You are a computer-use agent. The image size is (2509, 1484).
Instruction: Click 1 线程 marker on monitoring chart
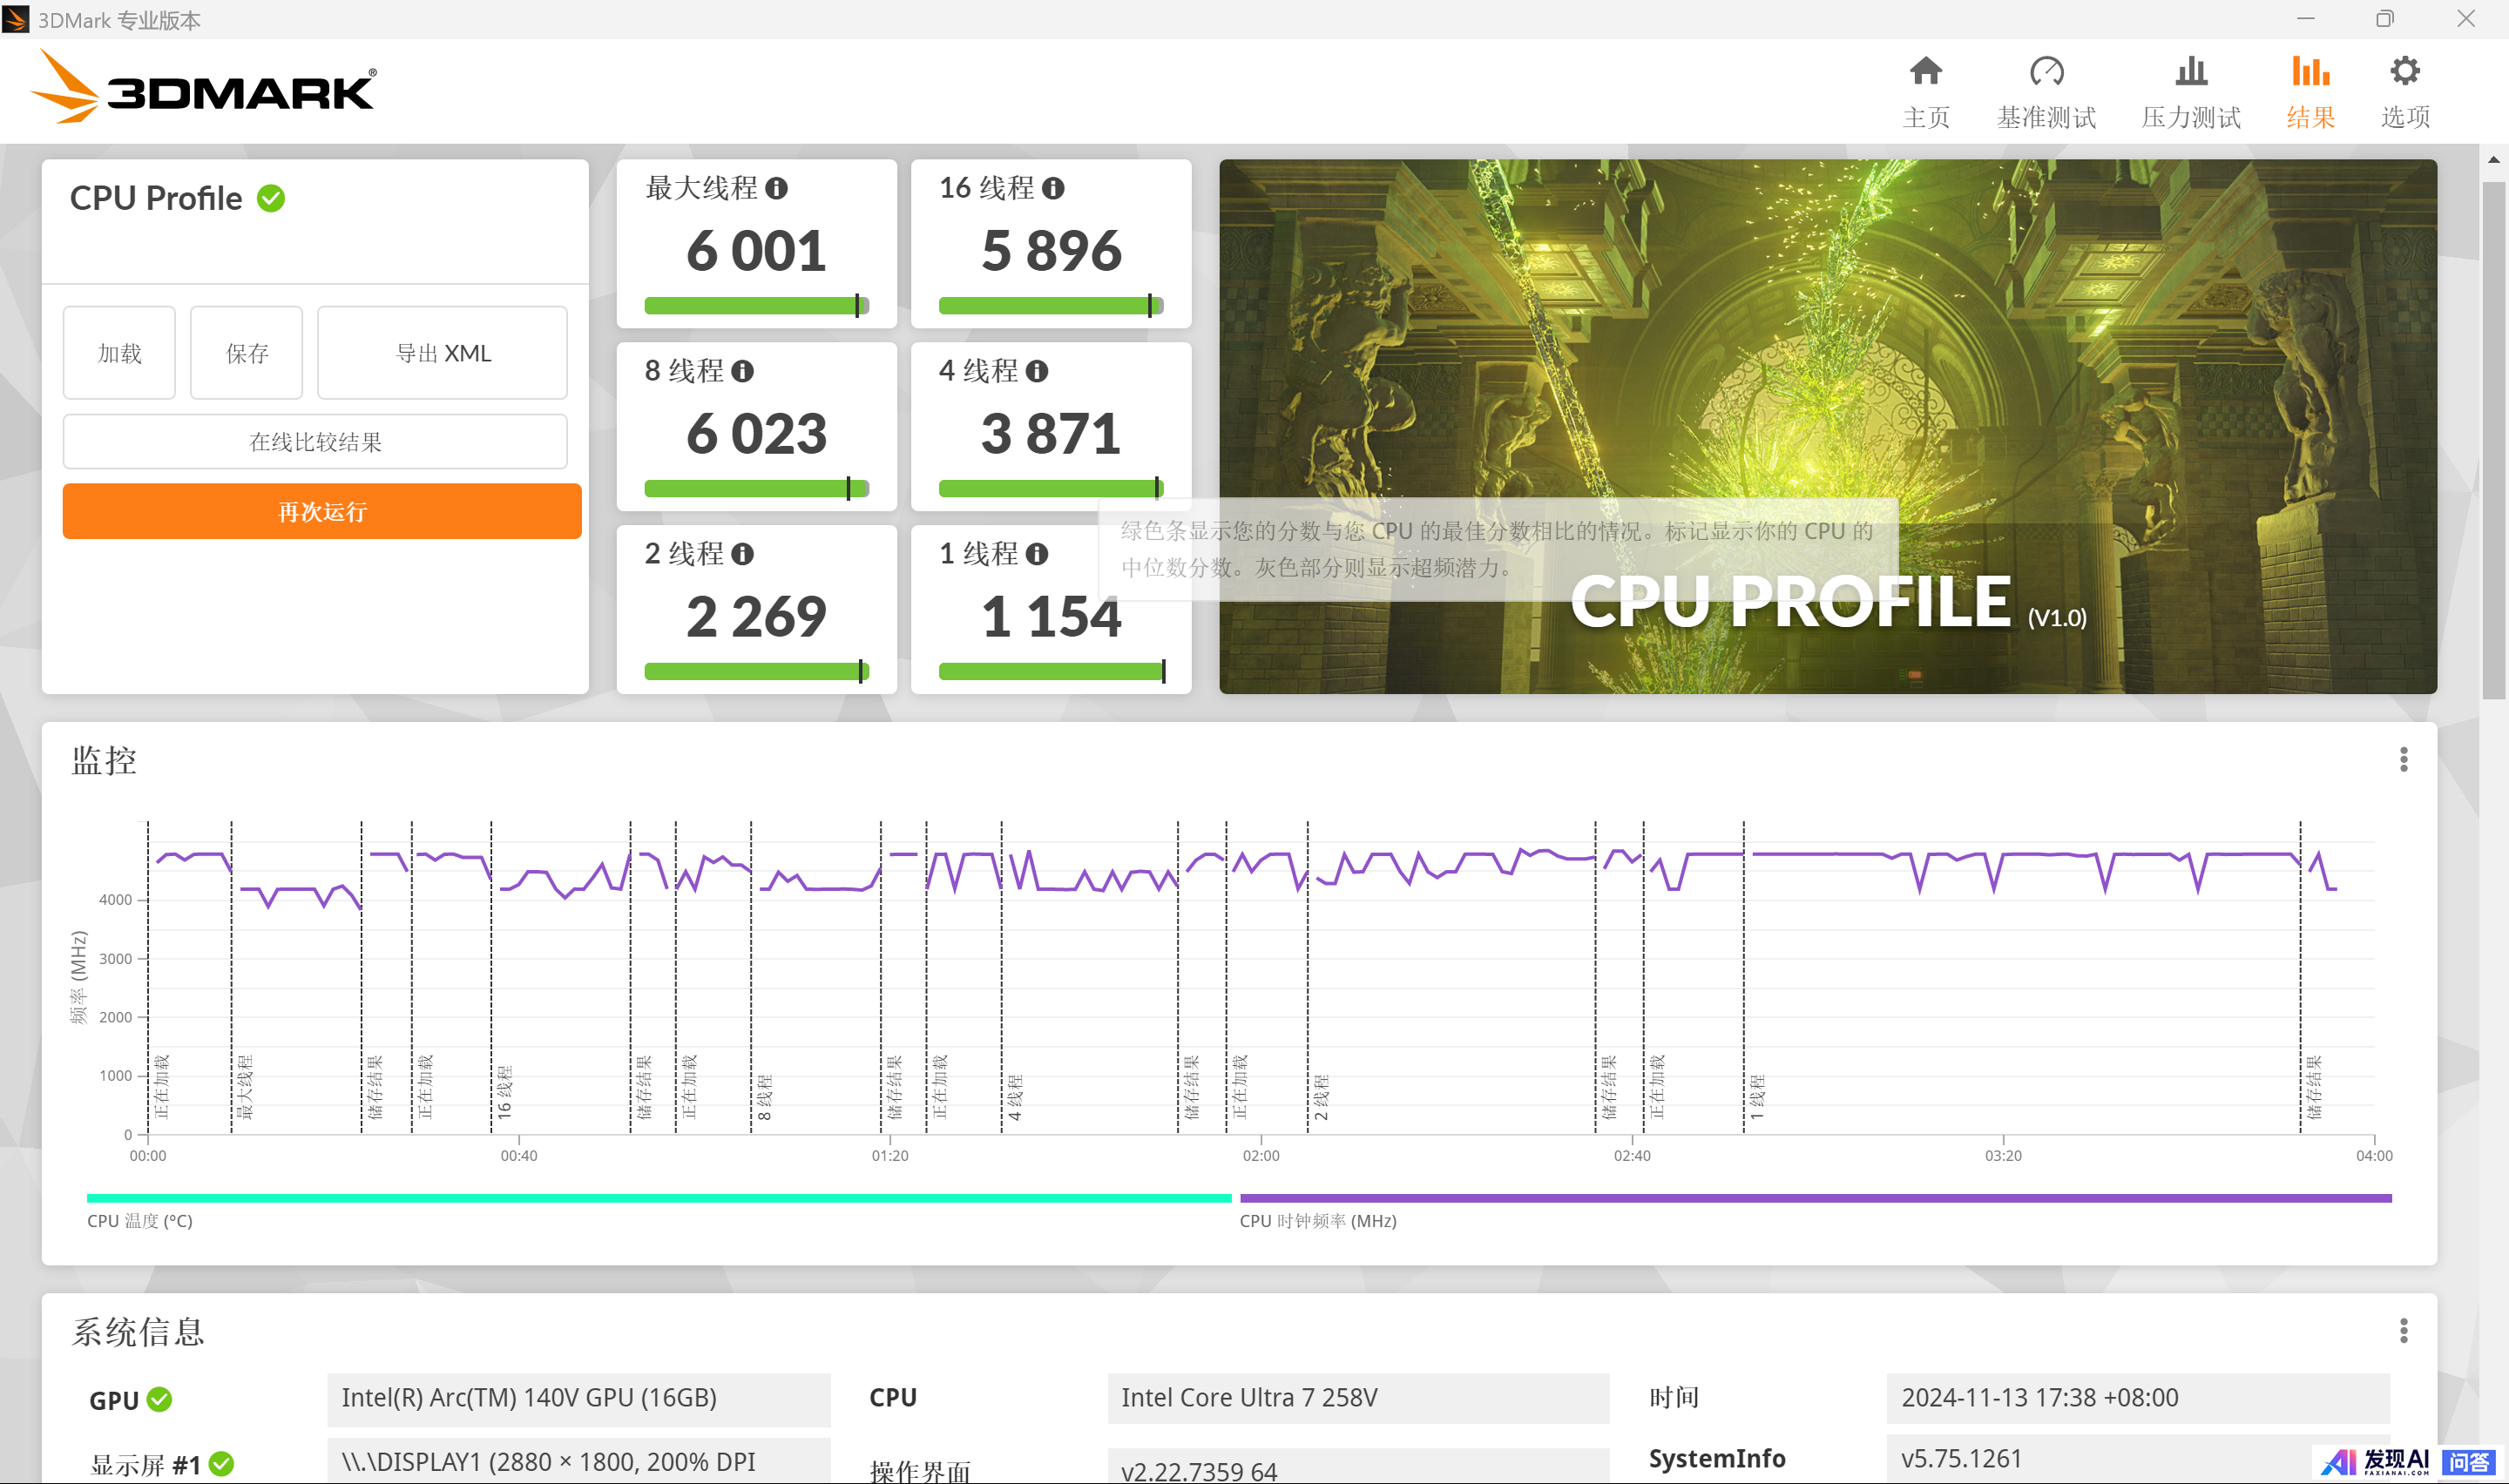tap(1757, 1097)
